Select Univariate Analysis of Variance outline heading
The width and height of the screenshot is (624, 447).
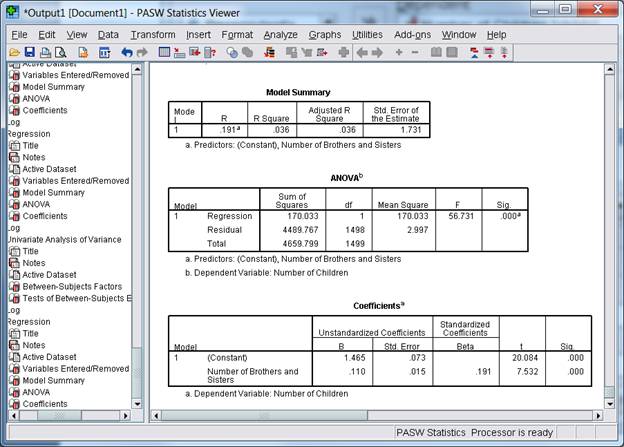coord(64,240)
